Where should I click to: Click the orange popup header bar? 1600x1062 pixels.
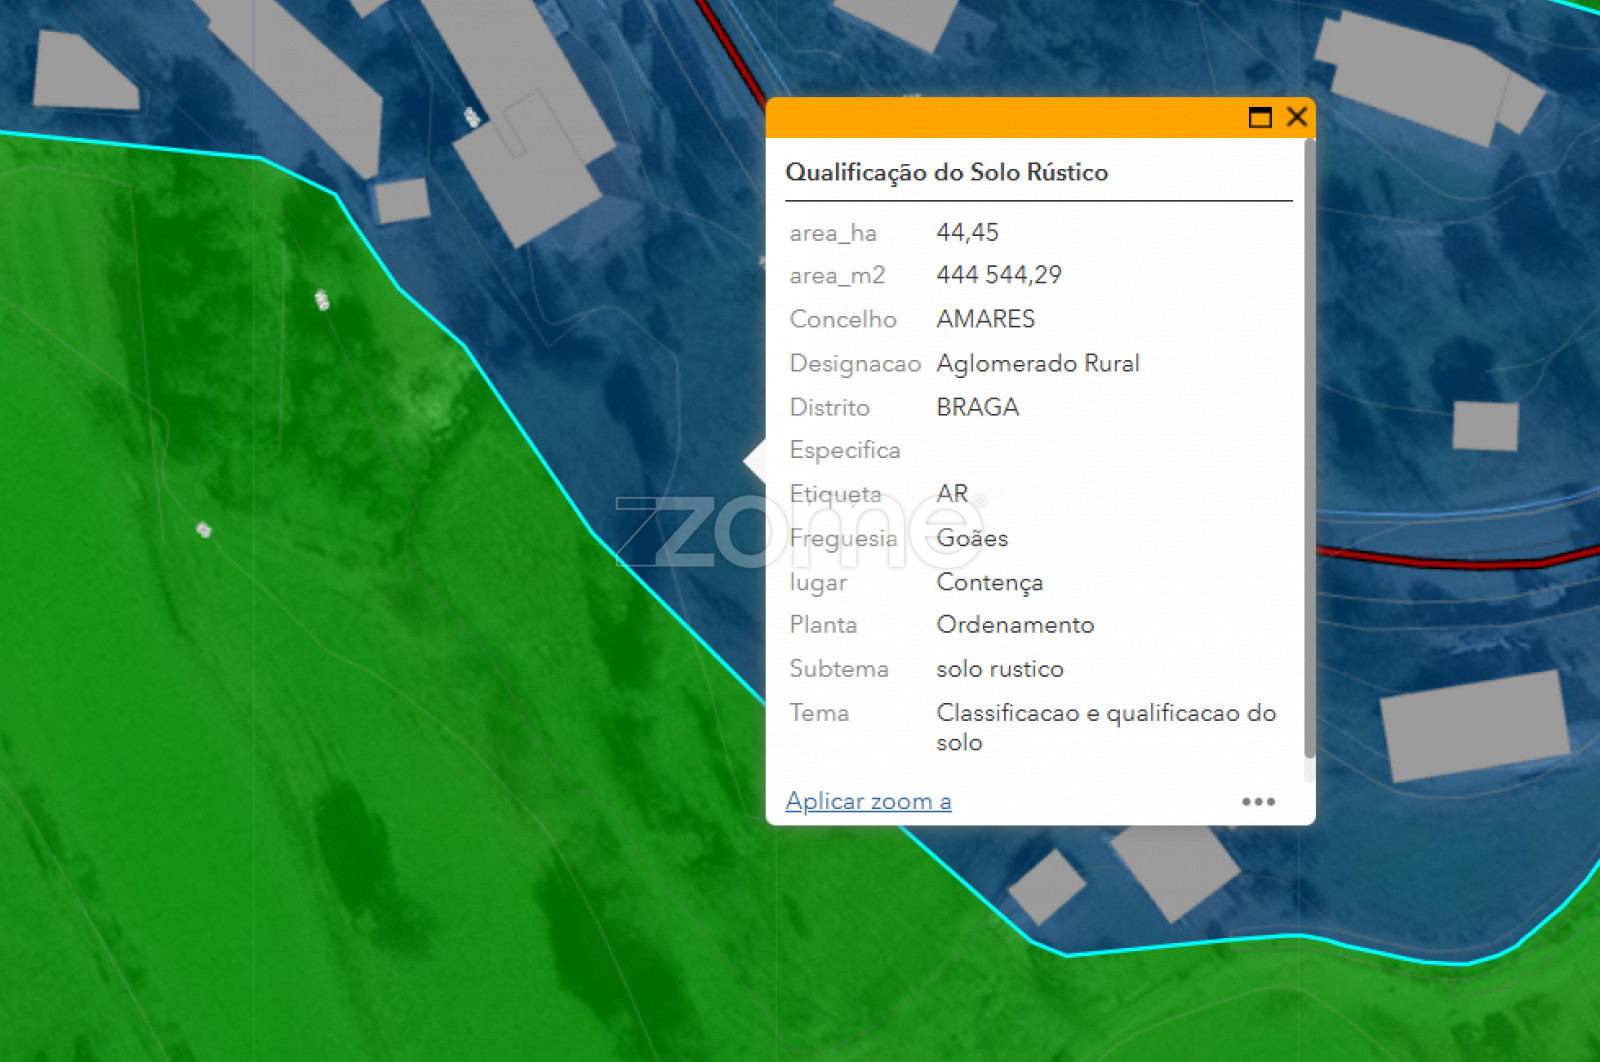(1000, 118)
